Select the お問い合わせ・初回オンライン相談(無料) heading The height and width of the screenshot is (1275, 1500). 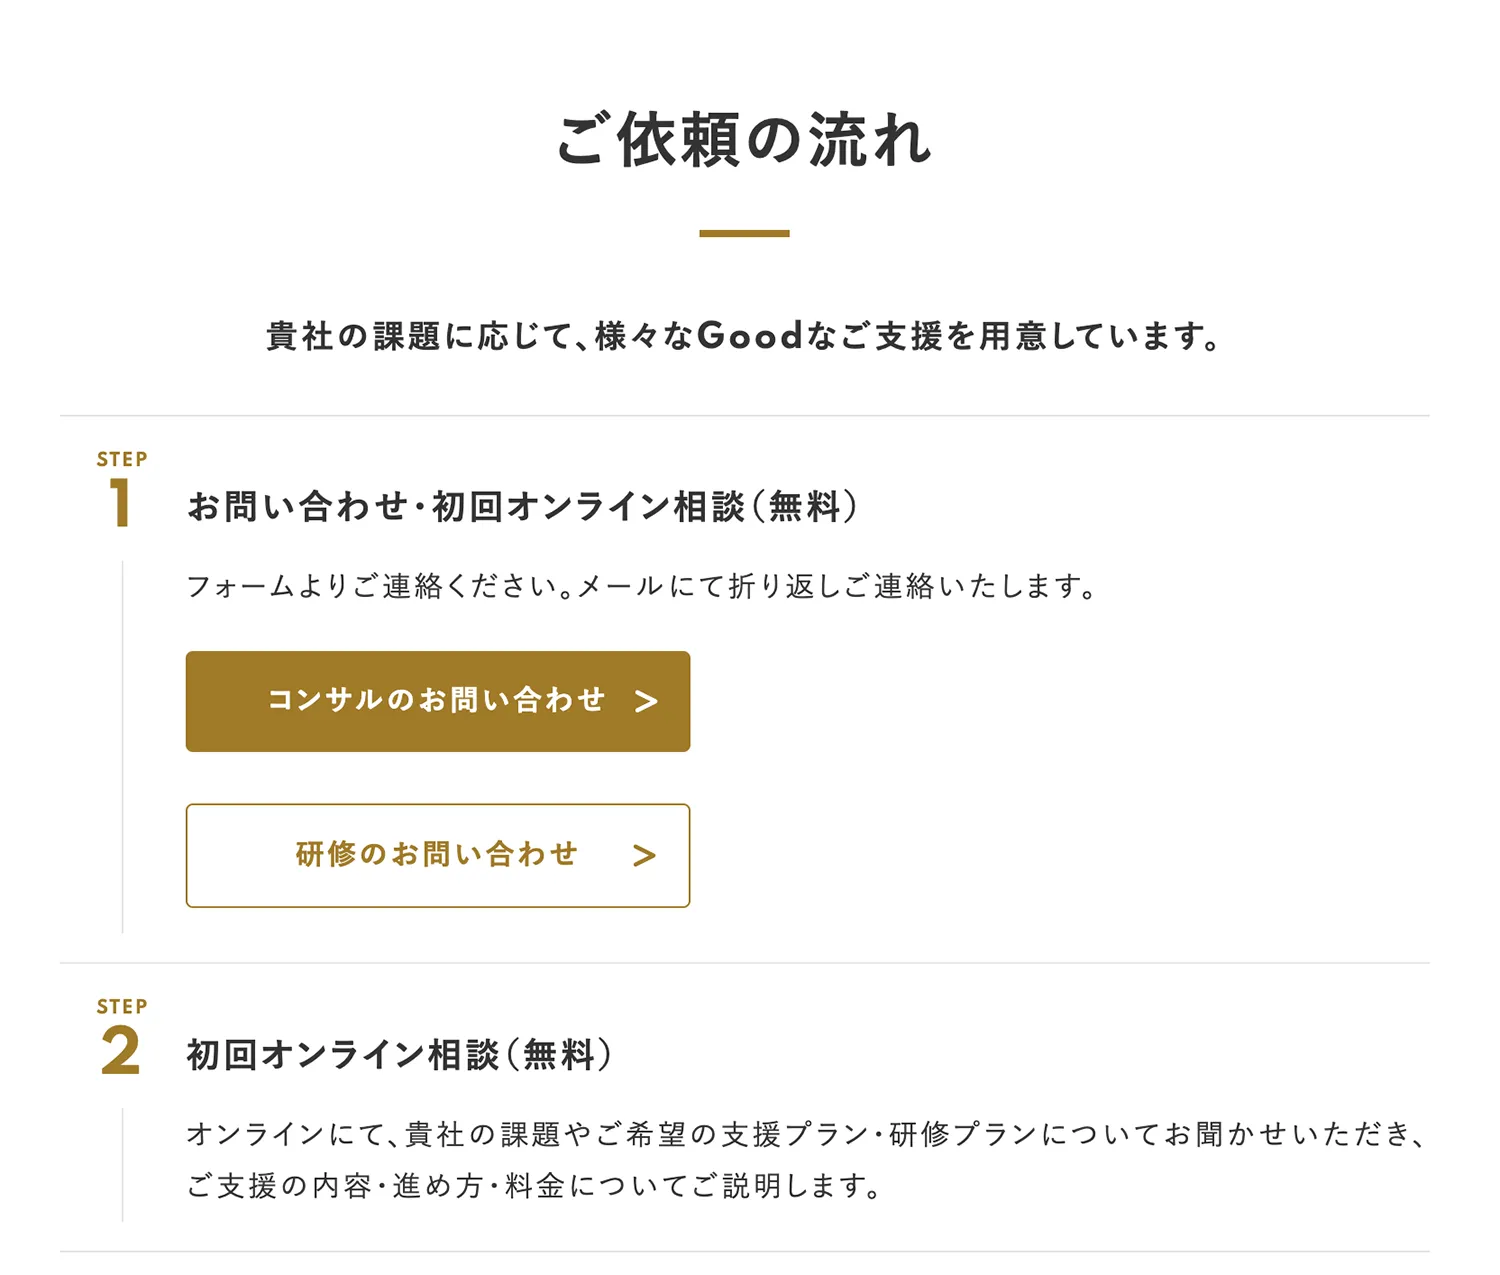click(522, 507)
